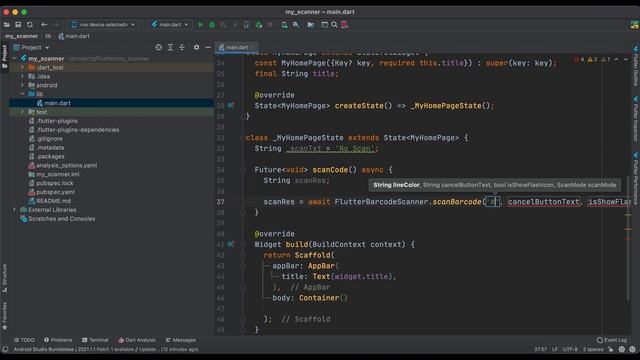Open Project panel settings gear

(196, 47)
